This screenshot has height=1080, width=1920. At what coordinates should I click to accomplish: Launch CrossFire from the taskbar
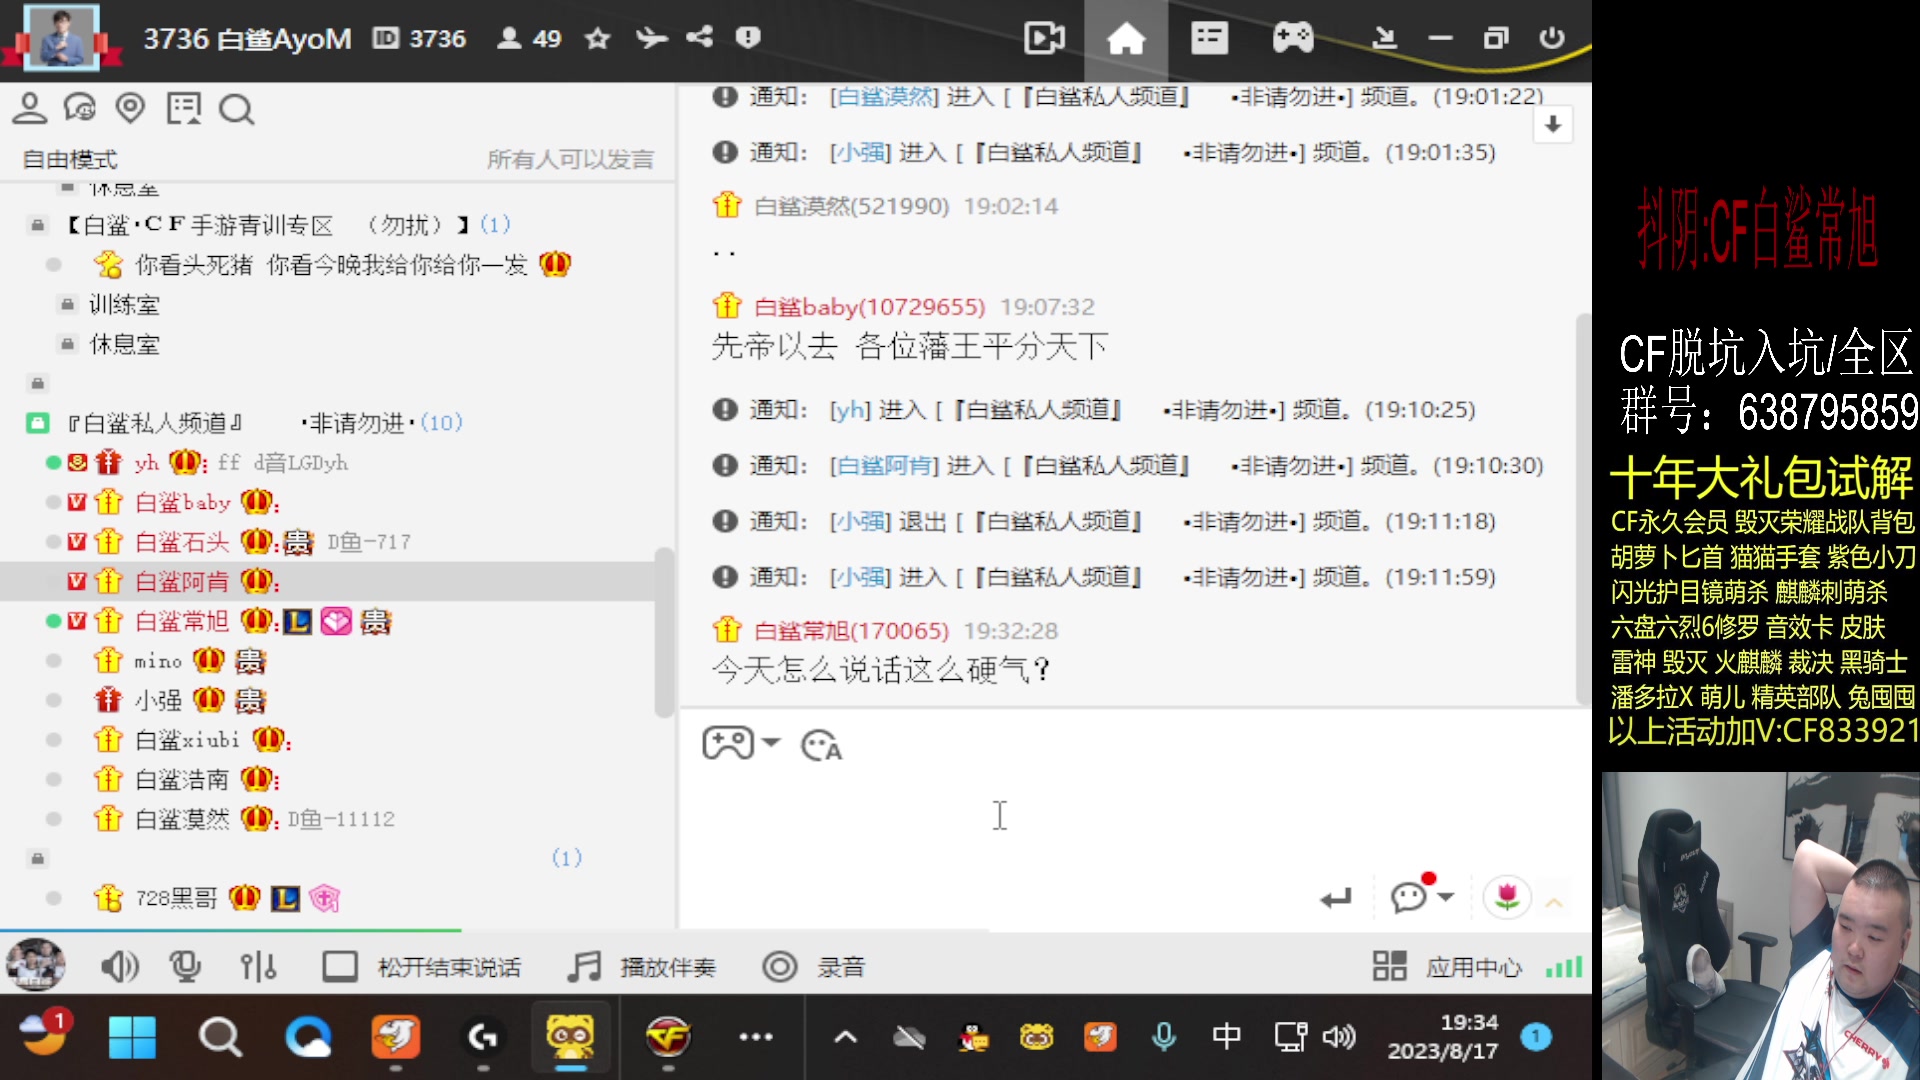tap(668, 1037)
